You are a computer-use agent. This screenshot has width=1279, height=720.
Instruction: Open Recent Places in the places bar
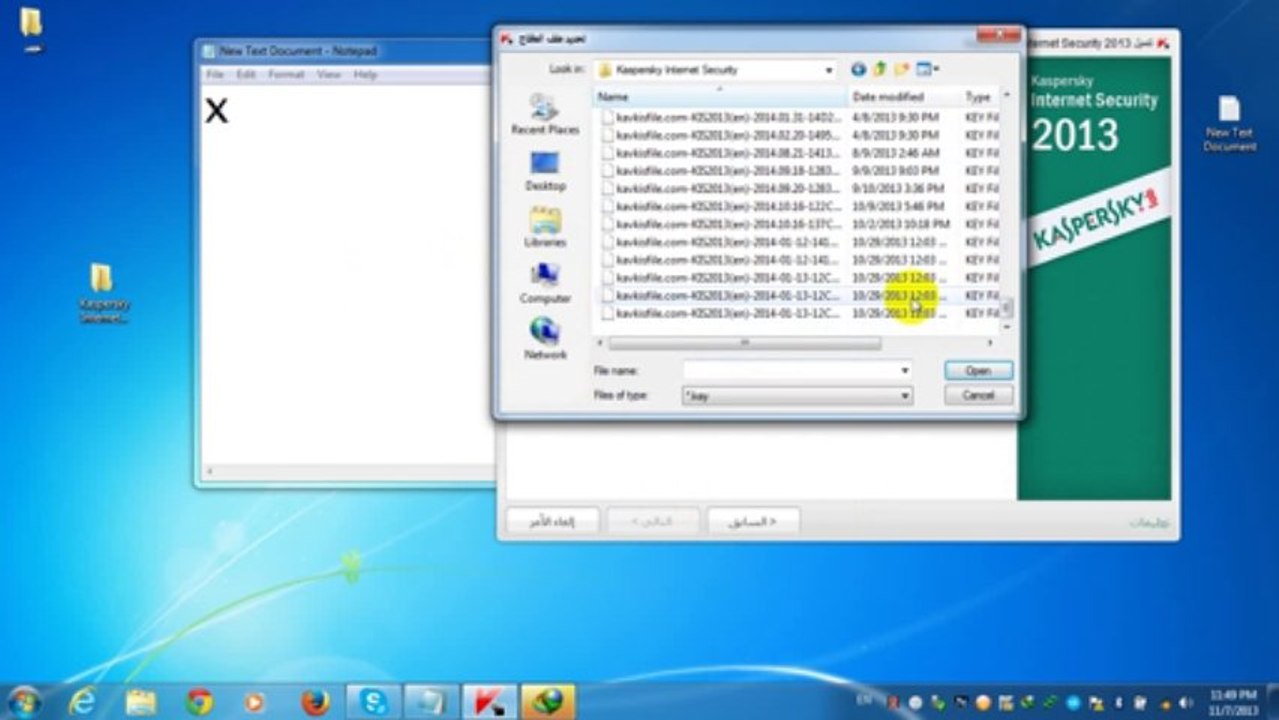pos(545,114)
